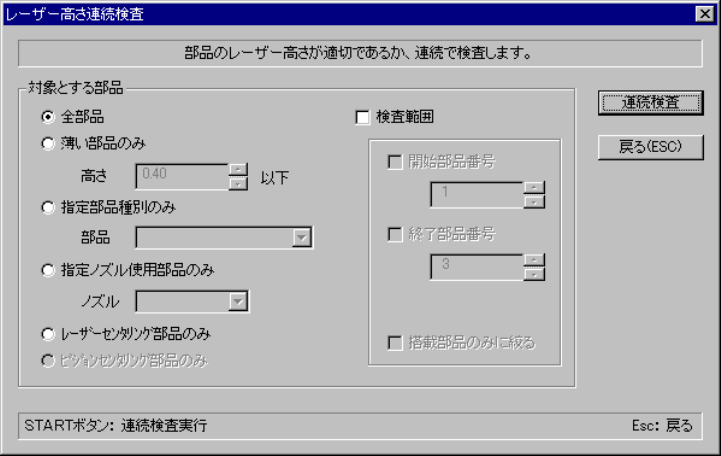721x456 pixels.
Task: Close the レーザー高さ連続検査 dialog window
Action: (x=704, y=14)
